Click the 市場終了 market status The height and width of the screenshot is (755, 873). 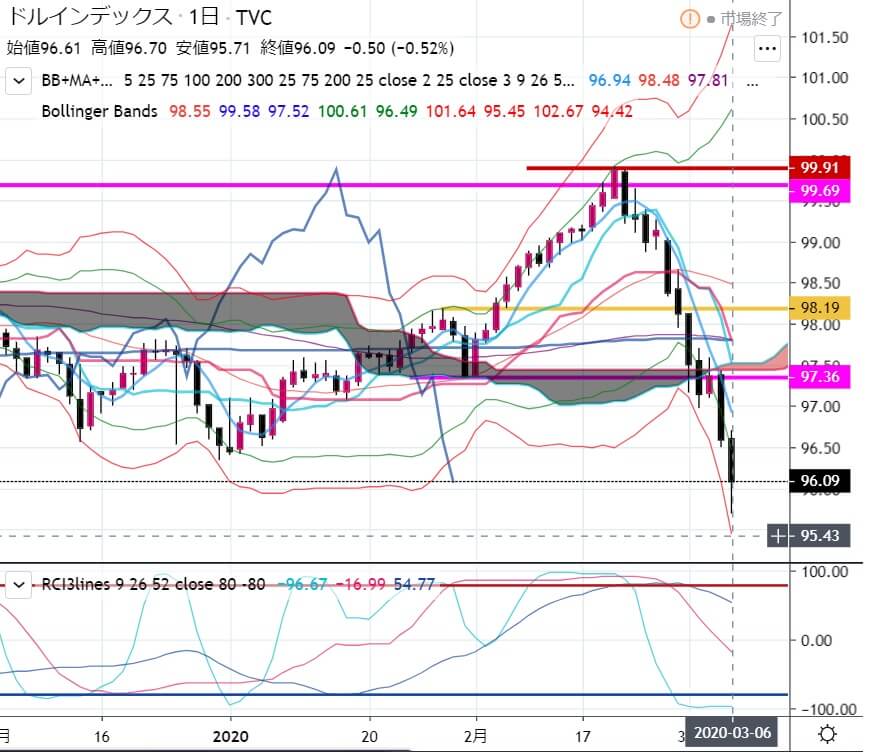coord(752,19)
